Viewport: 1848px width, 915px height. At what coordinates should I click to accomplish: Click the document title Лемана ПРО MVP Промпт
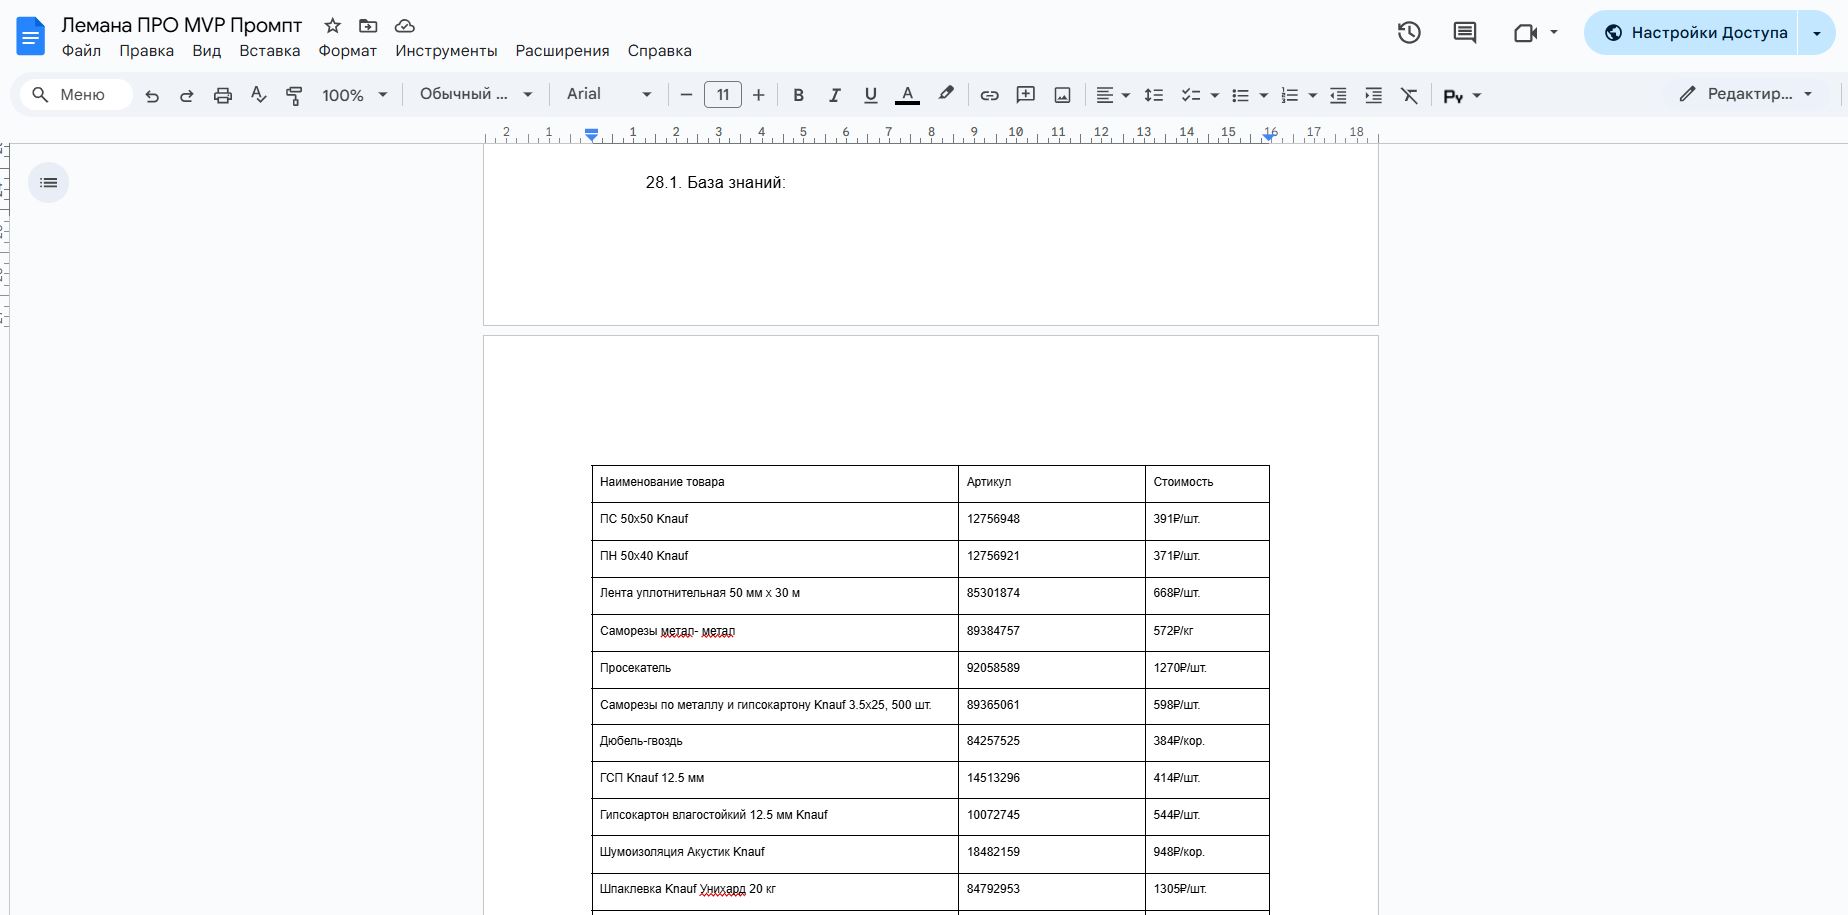coord(182,25)
